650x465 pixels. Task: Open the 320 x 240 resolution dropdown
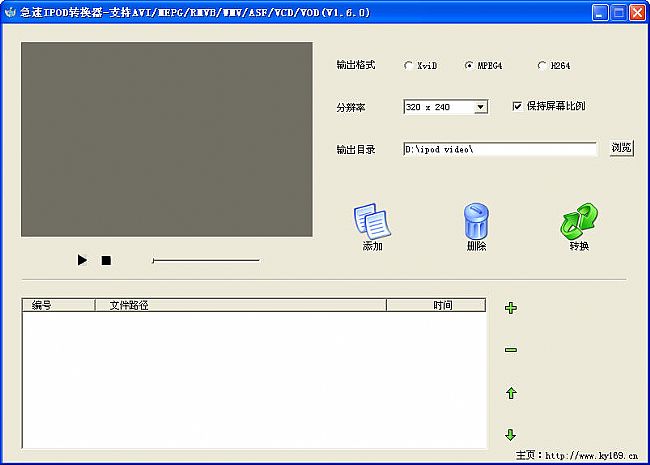(480, 107)
